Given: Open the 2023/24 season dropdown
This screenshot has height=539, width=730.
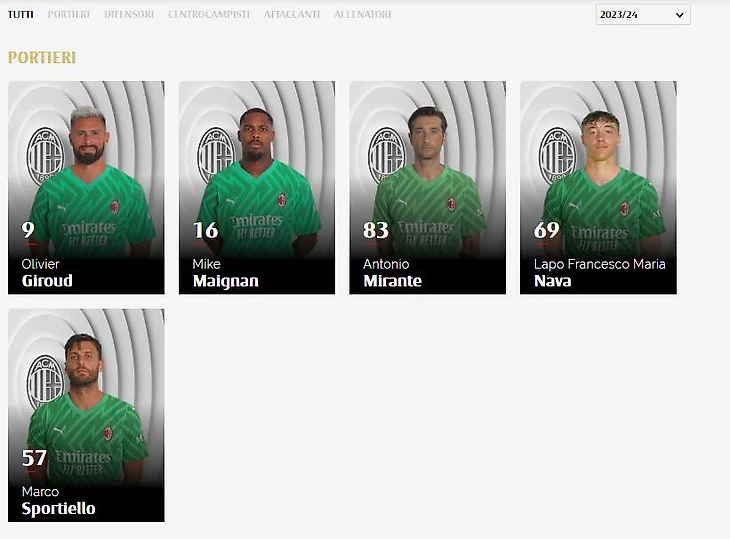Looking at the screenshot, I should pos(643,14).
